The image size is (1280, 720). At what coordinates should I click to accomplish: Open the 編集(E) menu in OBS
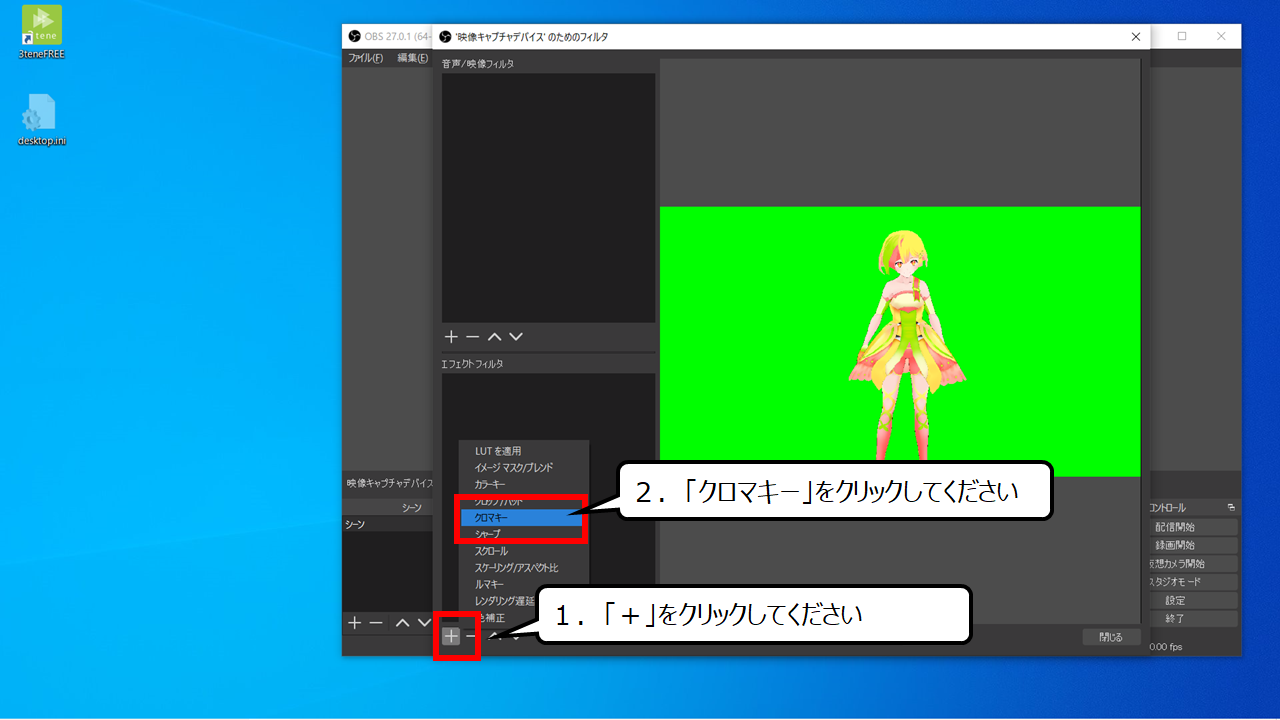click(x=412, y=58)
